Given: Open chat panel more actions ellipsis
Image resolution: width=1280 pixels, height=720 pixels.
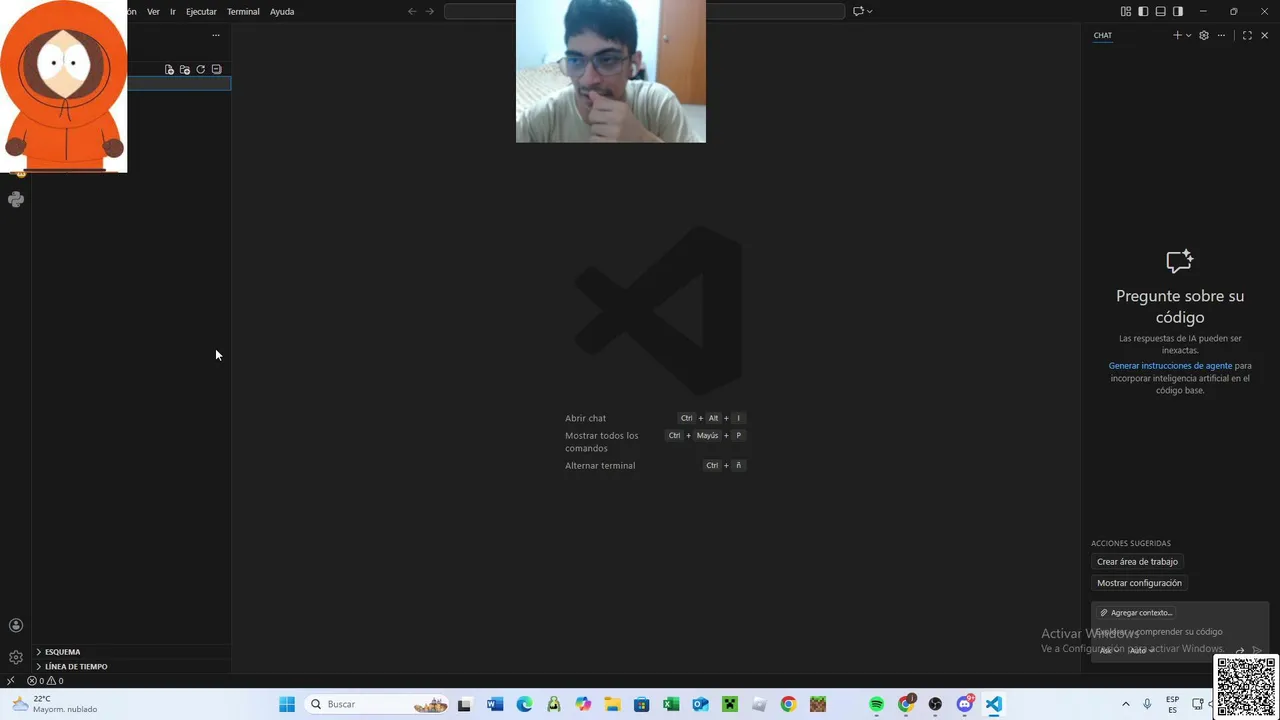Looking at the screenshot, I should coord(1221,35).
